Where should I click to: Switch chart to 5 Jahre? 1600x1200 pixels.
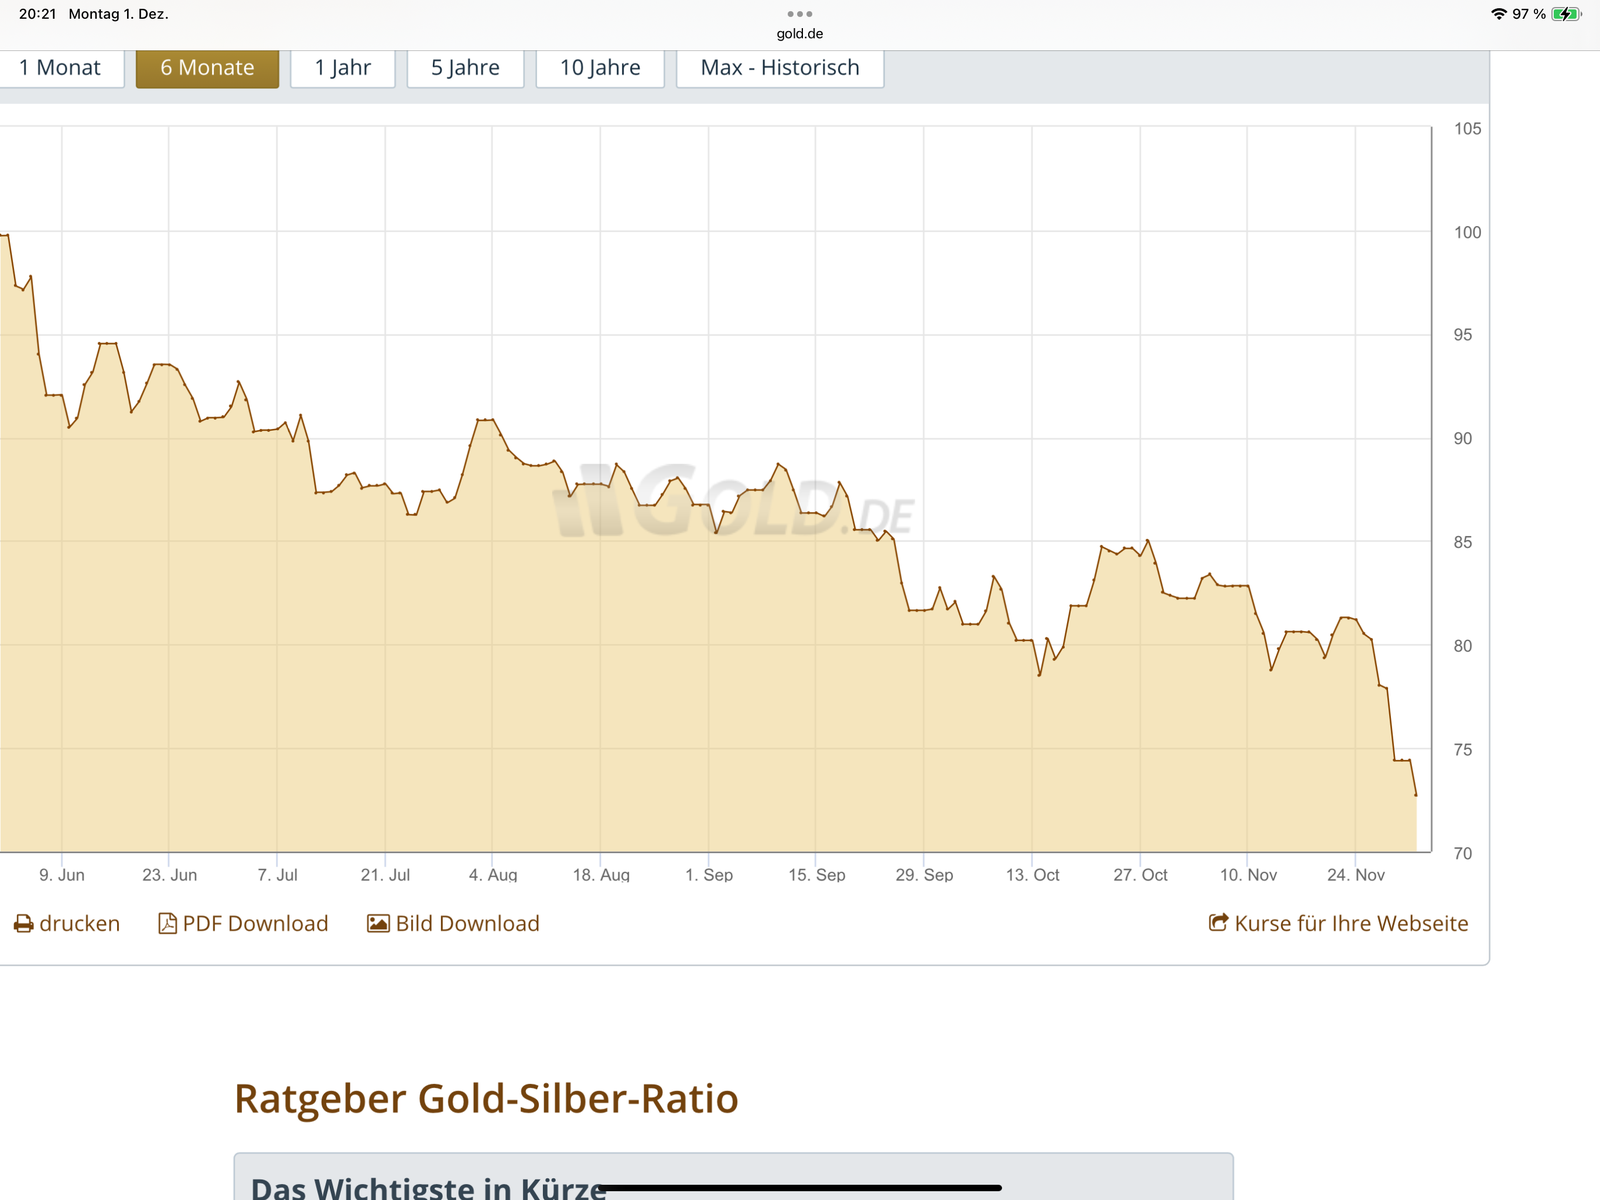tap(465, 68)
